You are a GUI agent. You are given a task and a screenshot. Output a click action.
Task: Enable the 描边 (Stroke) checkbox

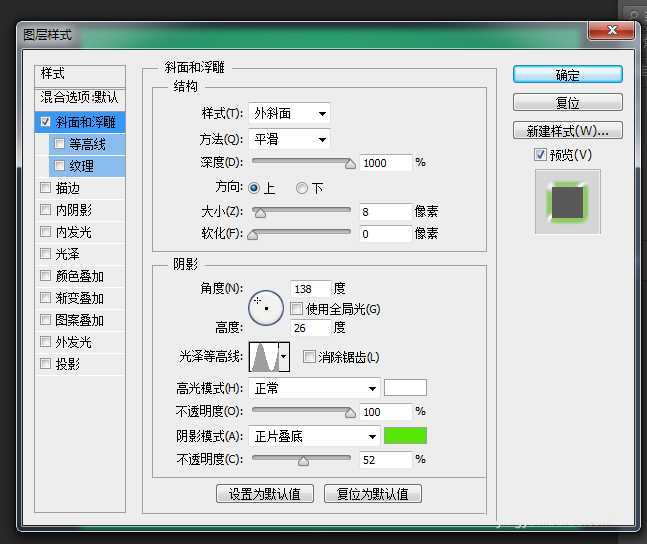[x=44, y=188]
